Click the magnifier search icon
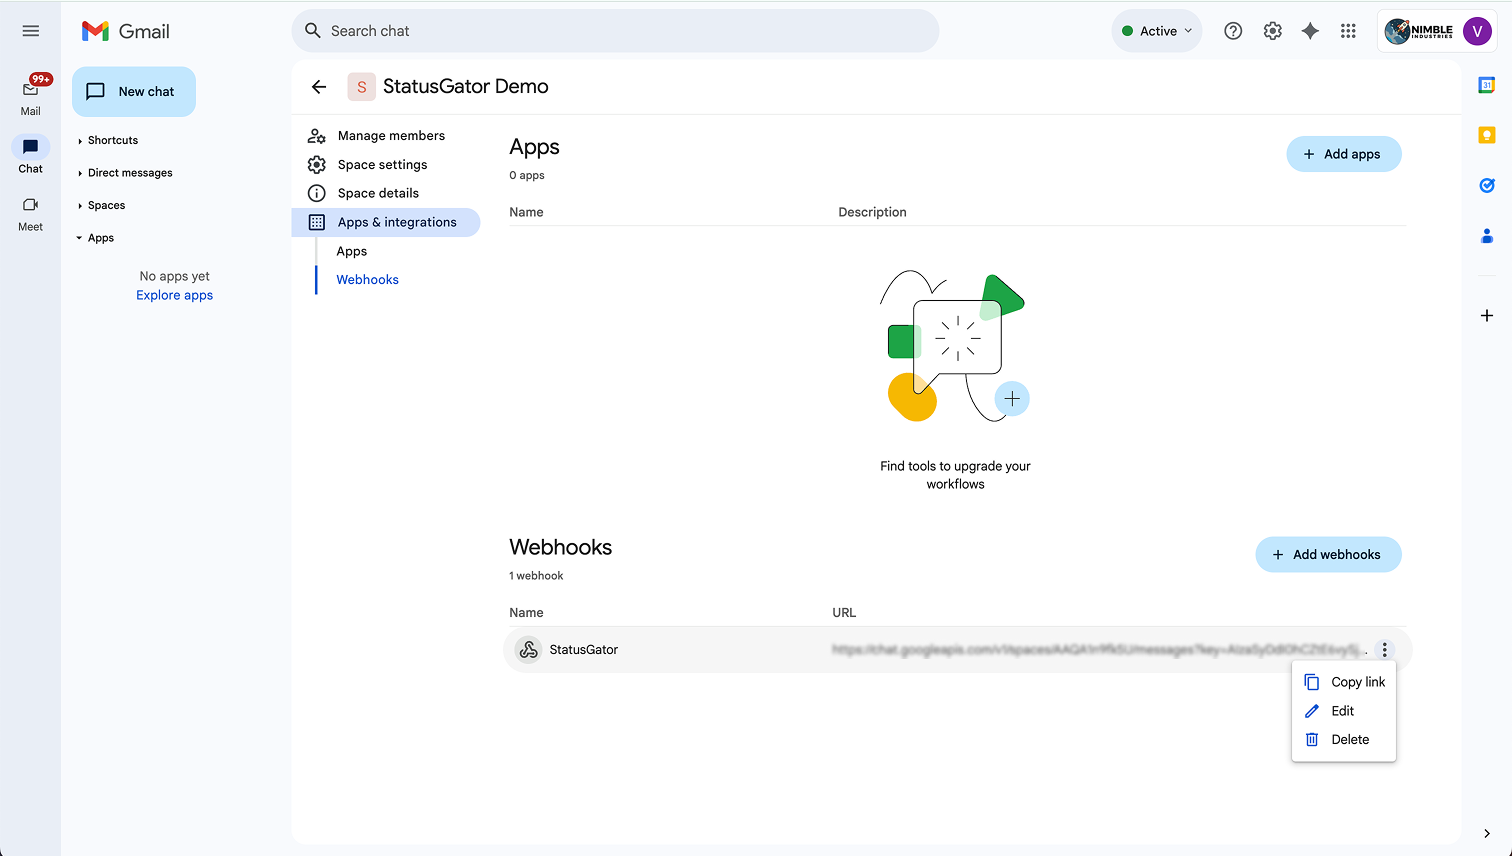 coord(312,31)
